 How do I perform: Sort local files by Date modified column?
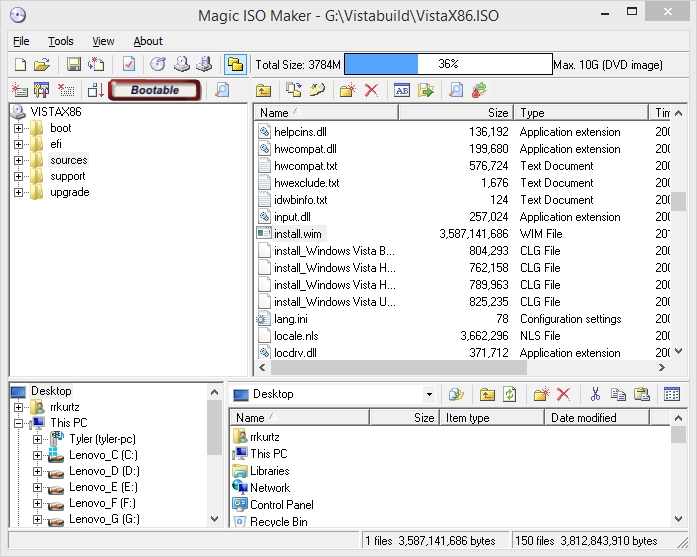coord(596,418)
